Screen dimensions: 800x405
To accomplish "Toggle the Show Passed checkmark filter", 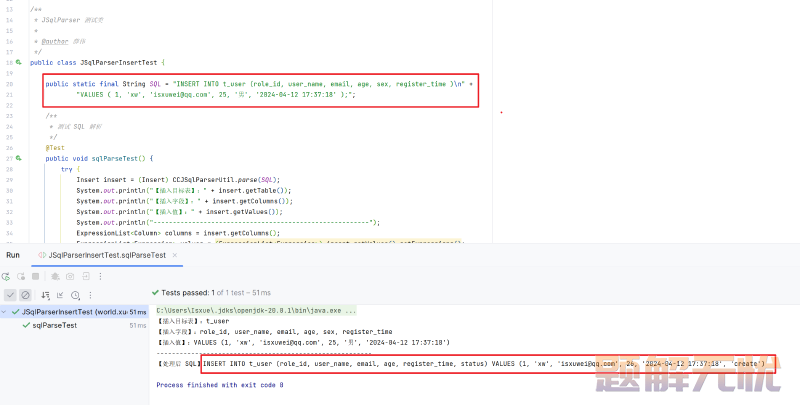I will click(10, 295).
